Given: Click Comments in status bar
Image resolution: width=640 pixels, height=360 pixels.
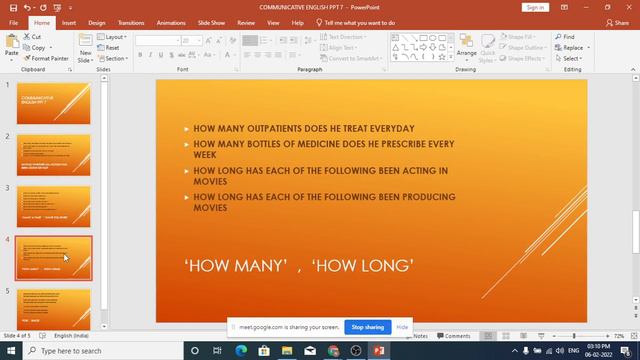Looking at the screenshot, I should pyautogui.click(x=453, y=336).
